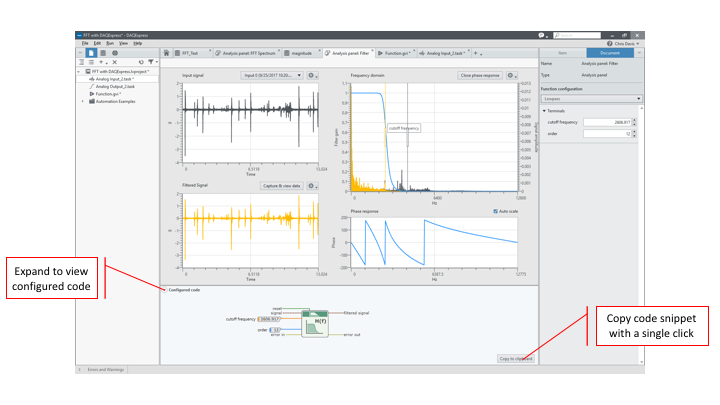This screenshot has height=405, width=720.
Task: Click the refresh icon in project panel
Action: (x=139, y=62)
